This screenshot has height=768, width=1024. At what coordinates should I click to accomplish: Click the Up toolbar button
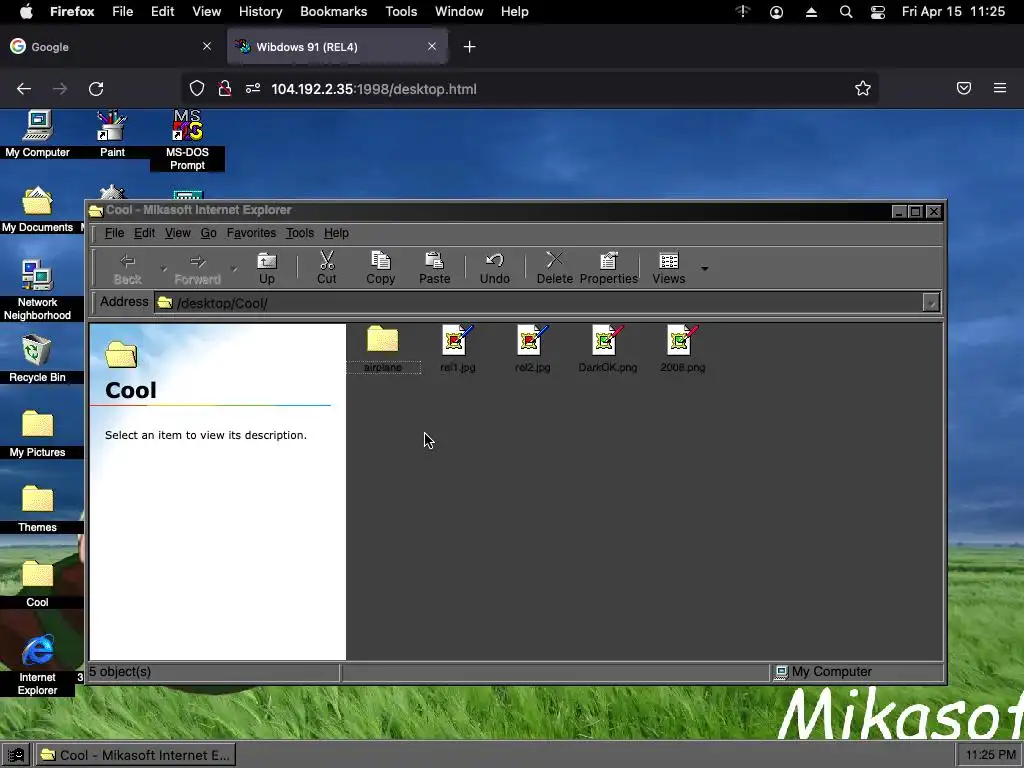pos(266,268)
